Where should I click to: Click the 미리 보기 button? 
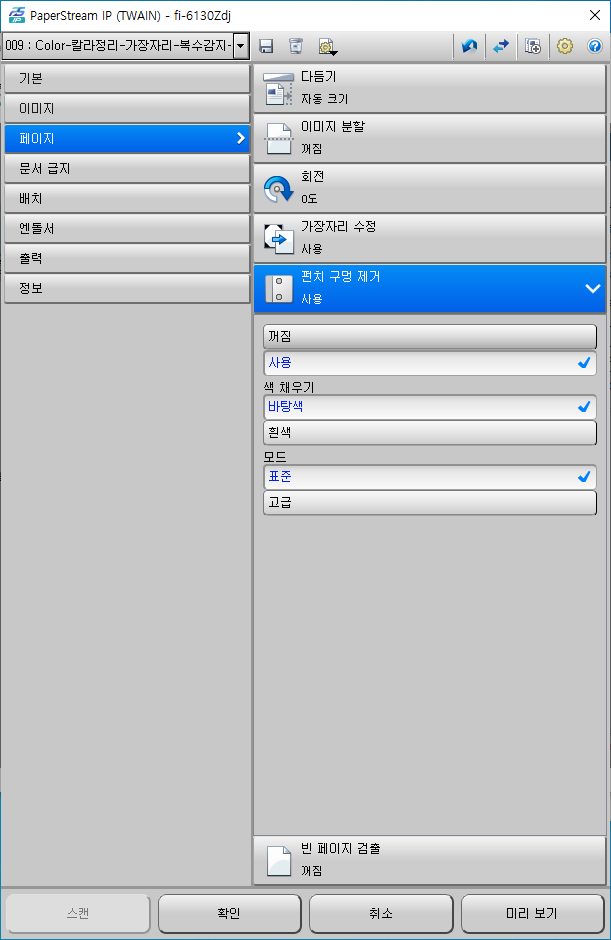pyautogui.click(x=532, y=913)
